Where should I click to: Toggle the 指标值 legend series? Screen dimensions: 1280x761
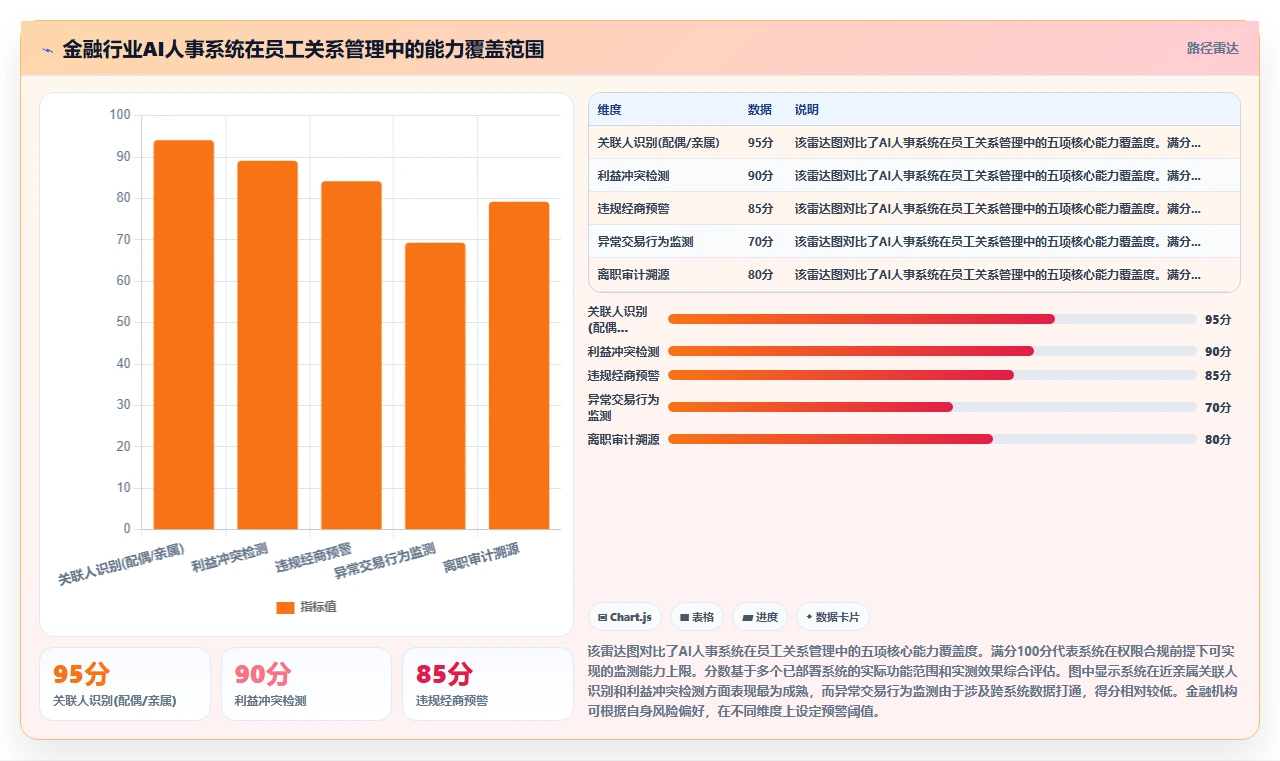tap(306, 607)
